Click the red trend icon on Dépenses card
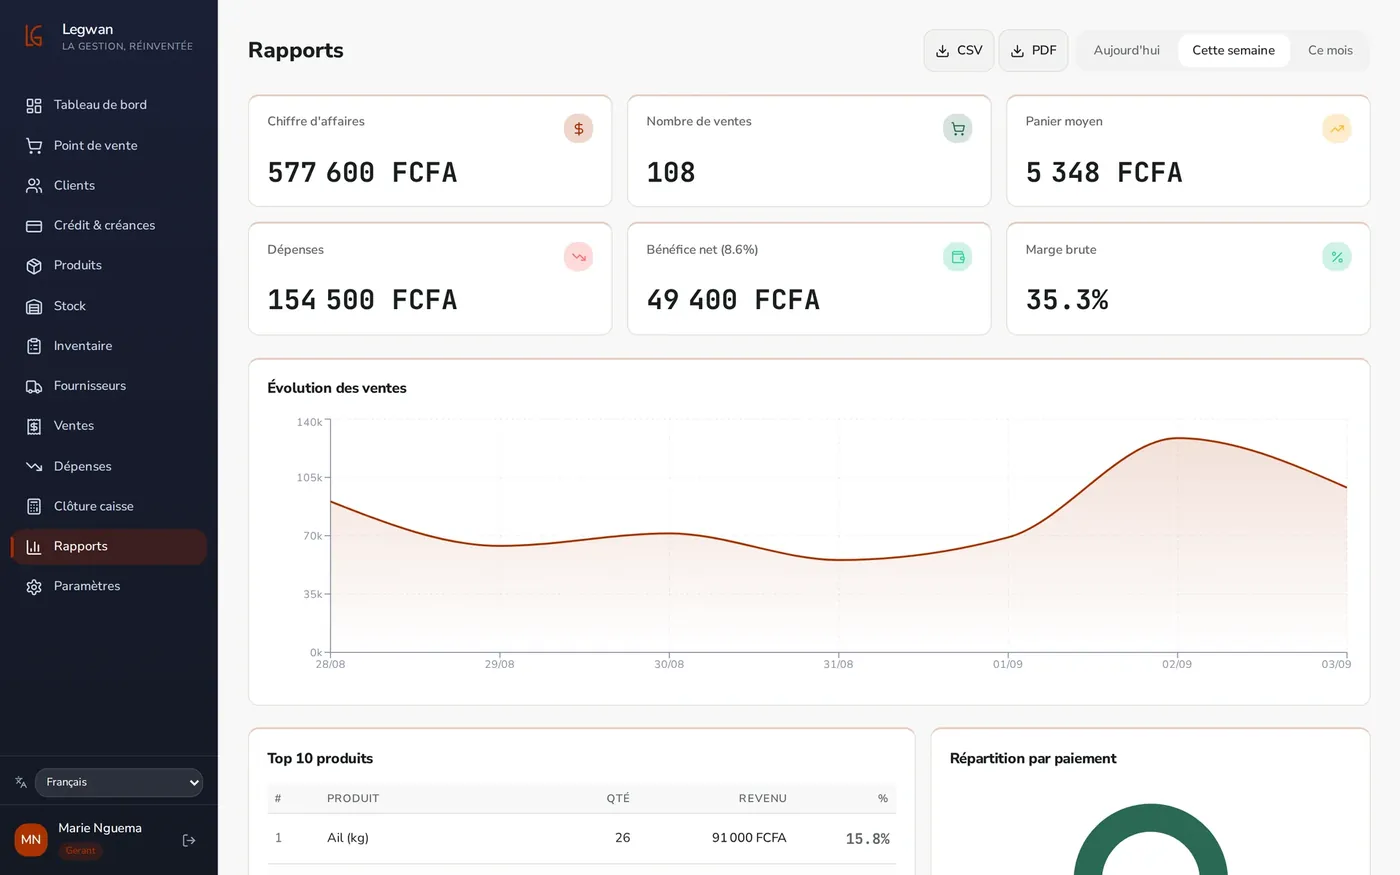Screen dimensions: 1400x875 pos(578,257)
